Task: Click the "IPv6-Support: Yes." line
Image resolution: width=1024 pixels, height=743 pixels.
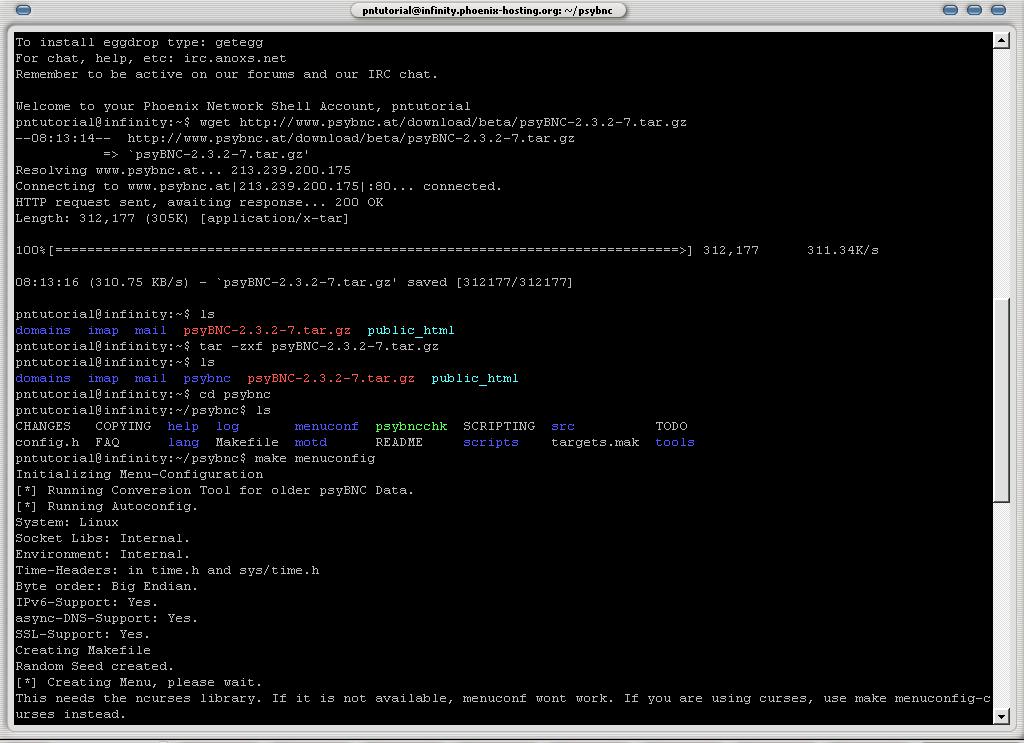Action: coord(87,603)
